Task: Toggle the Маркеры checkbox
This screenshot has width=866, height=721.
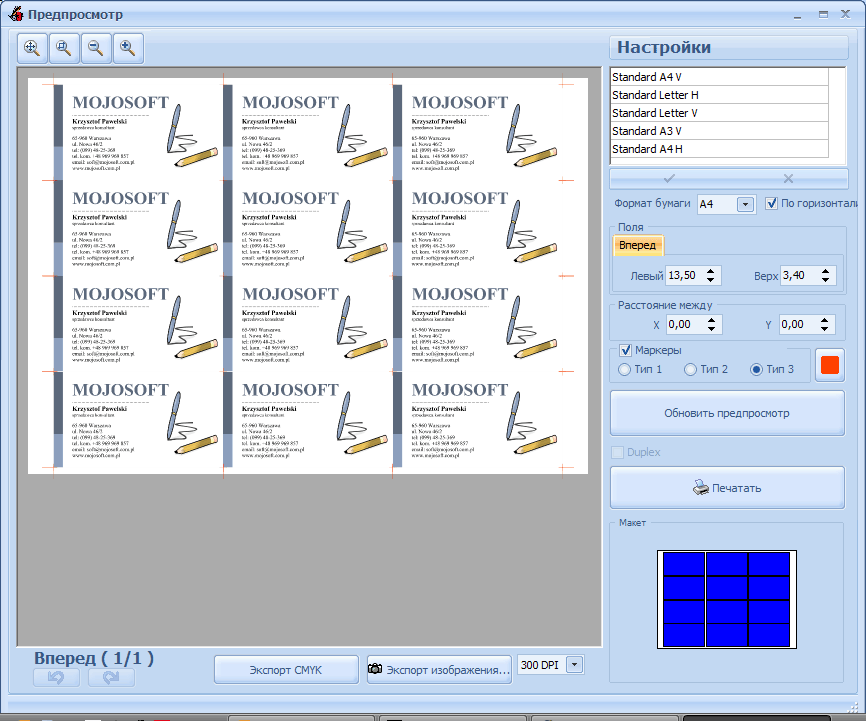Action: tap(626, 350)
